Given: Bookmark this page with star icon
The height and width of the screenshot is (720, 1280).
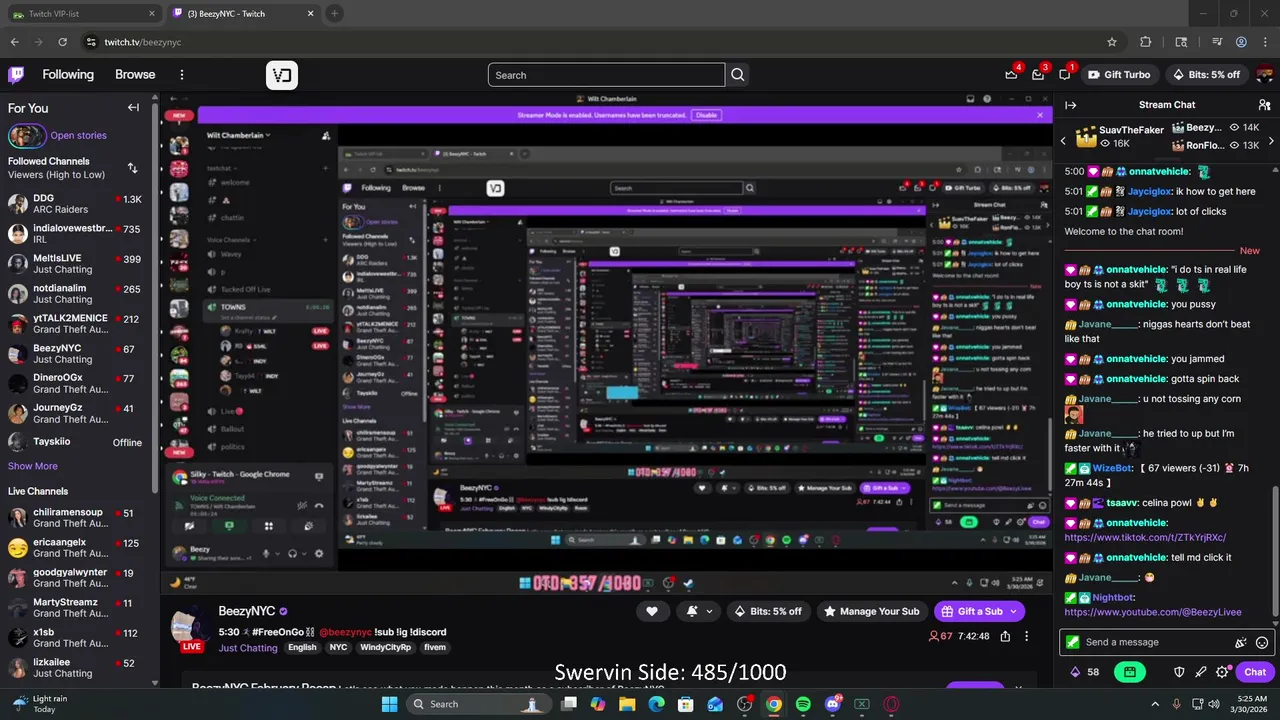Looking at the screenshot, I should click(1112, 42).
